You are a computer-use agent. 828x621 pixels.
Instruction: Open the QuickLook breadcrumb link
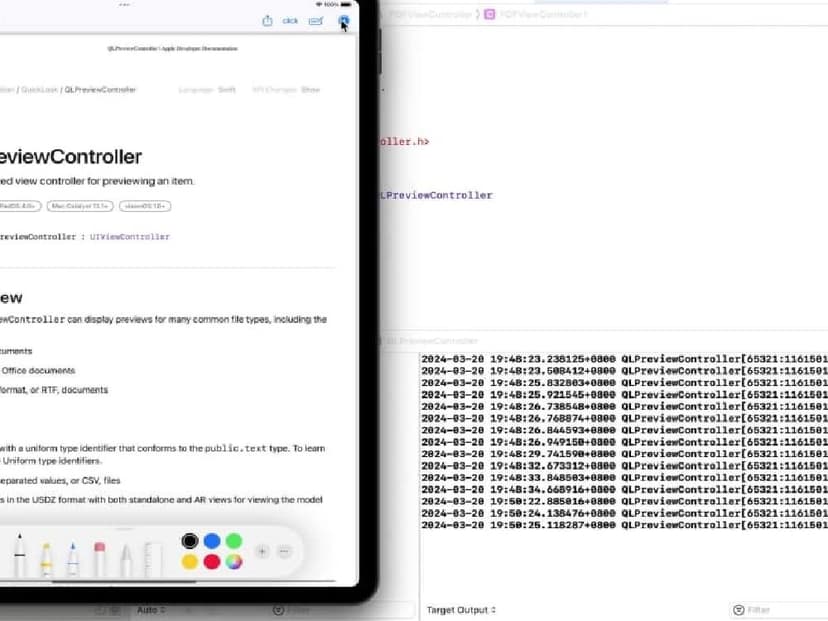[39, 90]
